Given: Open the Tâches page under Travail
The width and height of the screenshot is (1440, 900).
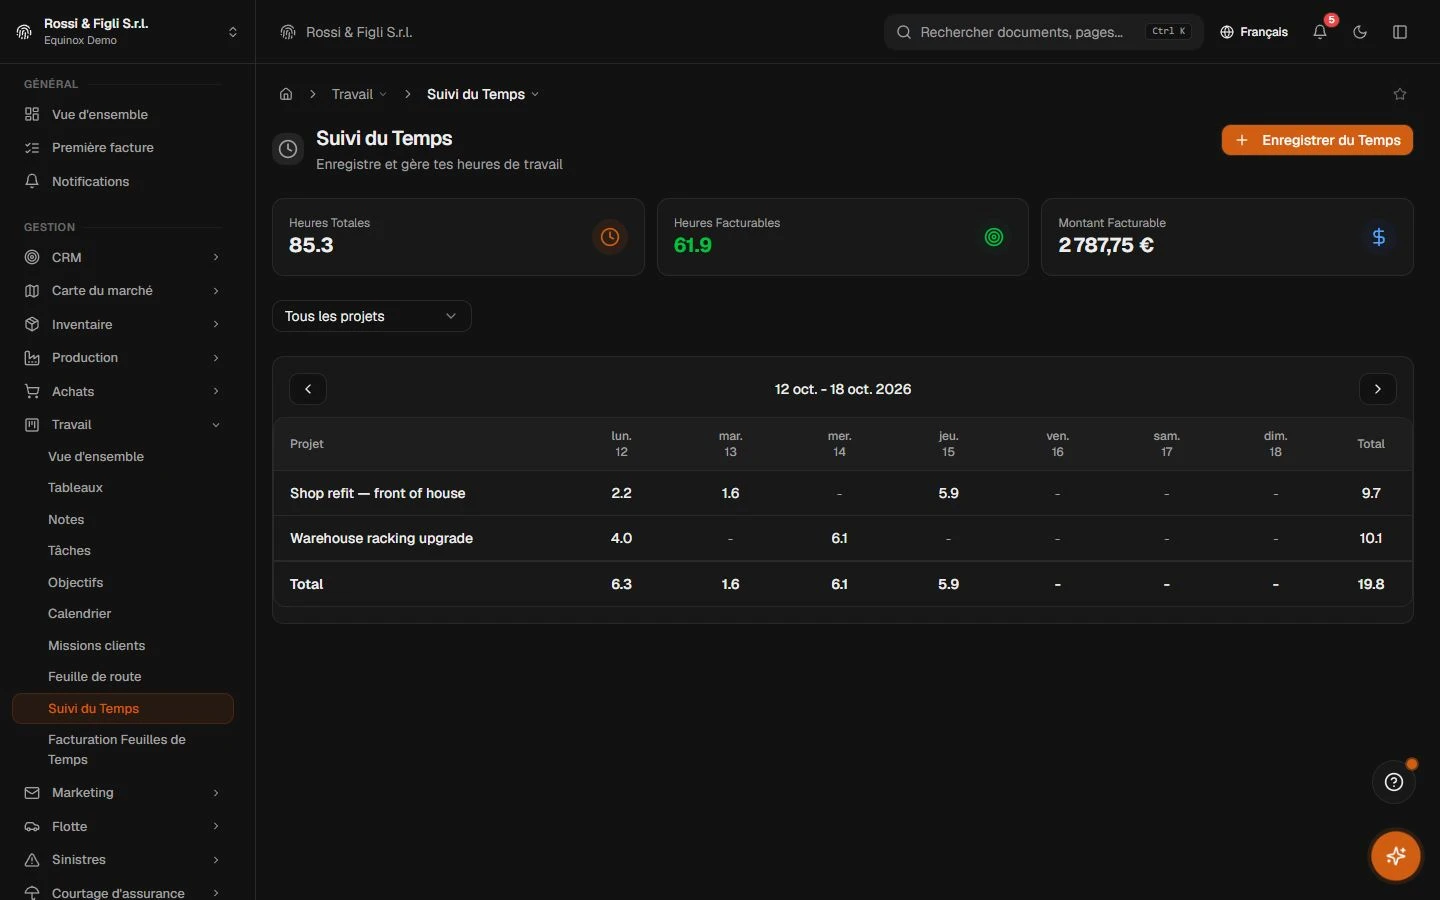Looking at the screenshot, I should 123,551.
